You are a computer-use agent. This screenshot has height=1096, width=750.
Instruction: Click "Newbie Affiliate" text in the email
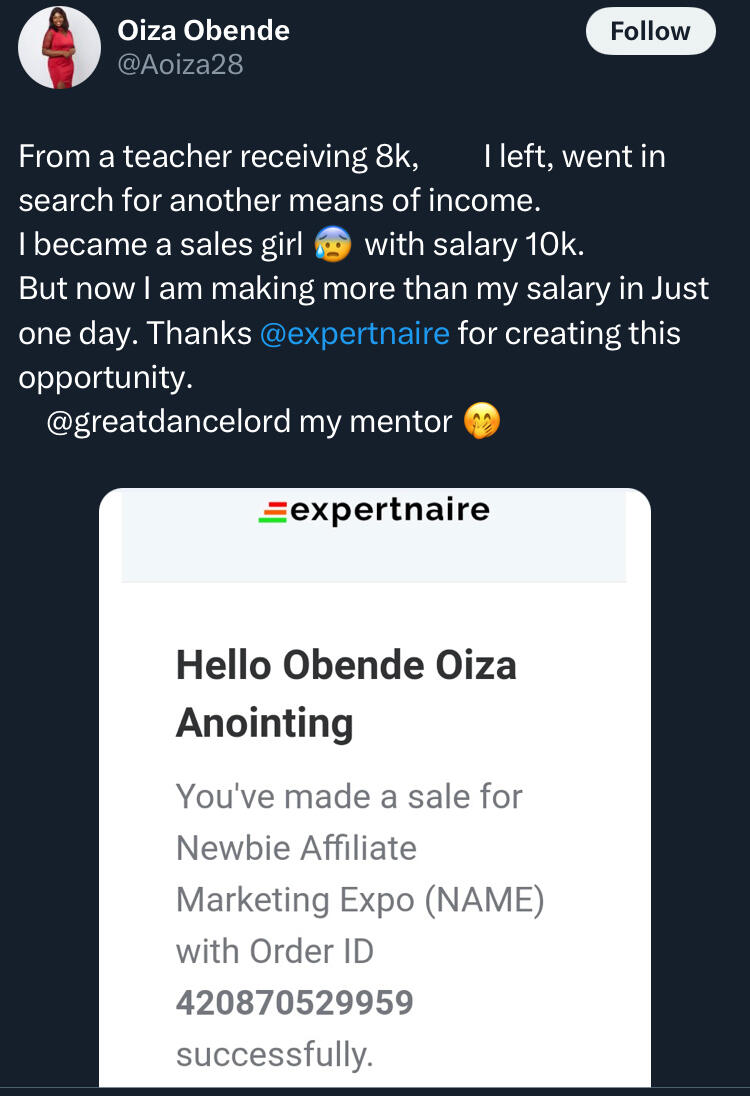pyautogui.click(x=296, y=848)
